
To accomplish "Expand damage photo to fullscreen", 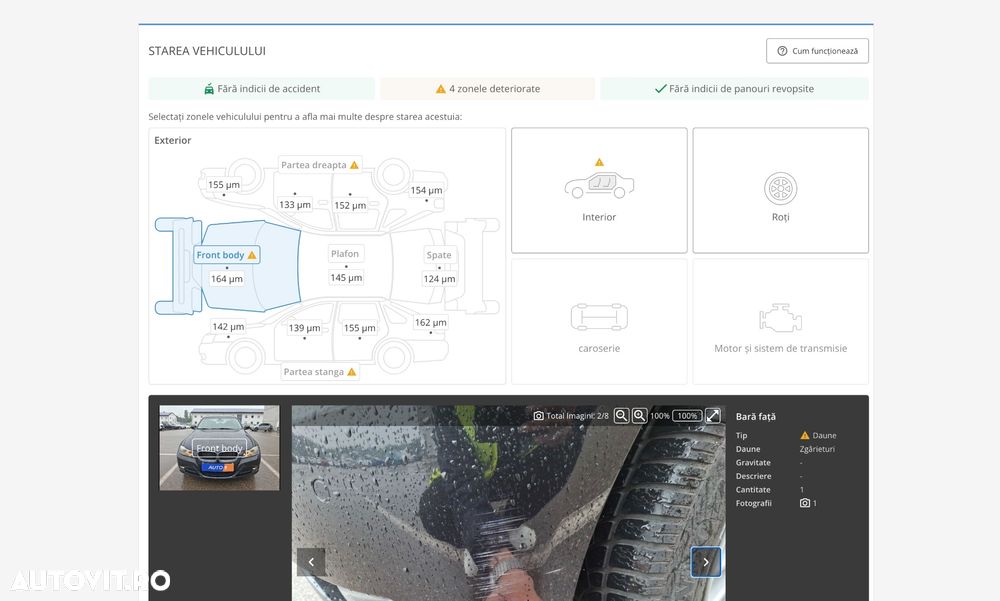I will 713,416.
